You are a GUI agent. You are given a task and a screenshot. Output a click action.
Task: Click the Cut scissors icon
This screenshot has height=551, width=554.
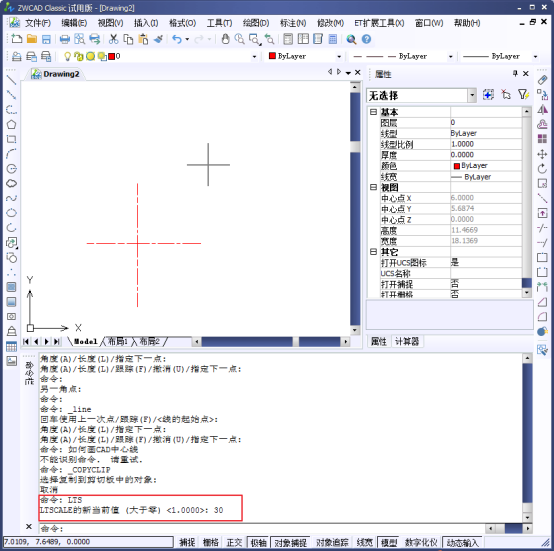[x=113, y=39]
